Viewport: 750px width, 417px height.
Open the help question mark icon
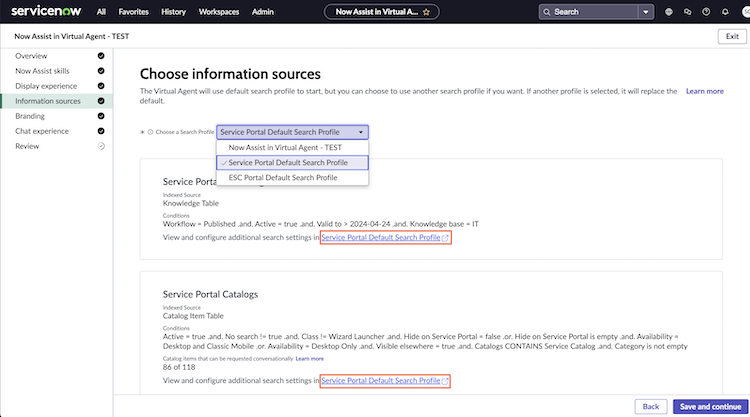(x=706, y=12)
